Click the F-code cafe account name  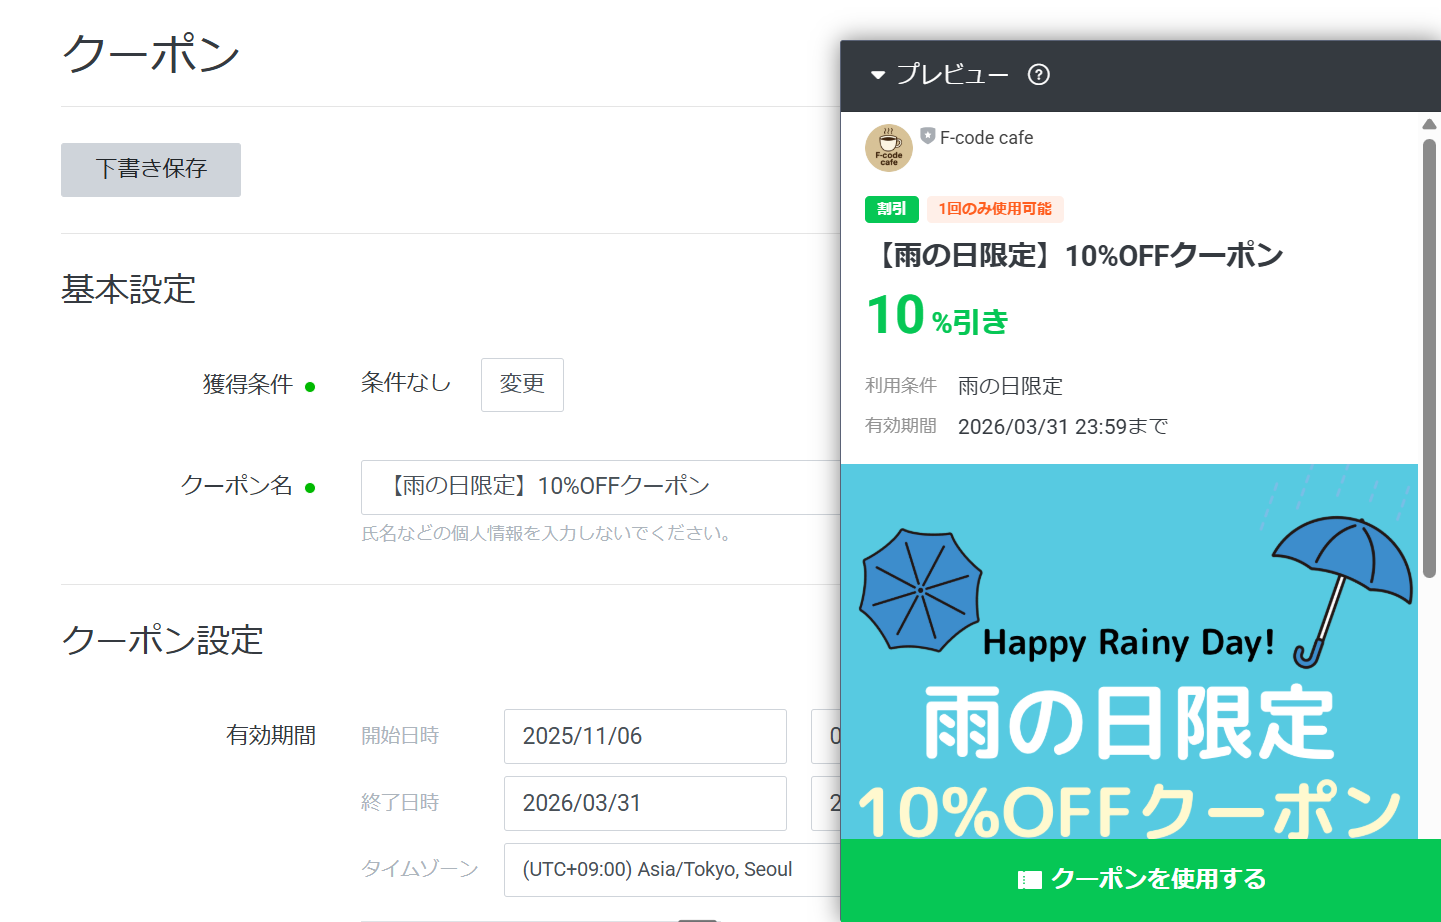tap(986, 138)
